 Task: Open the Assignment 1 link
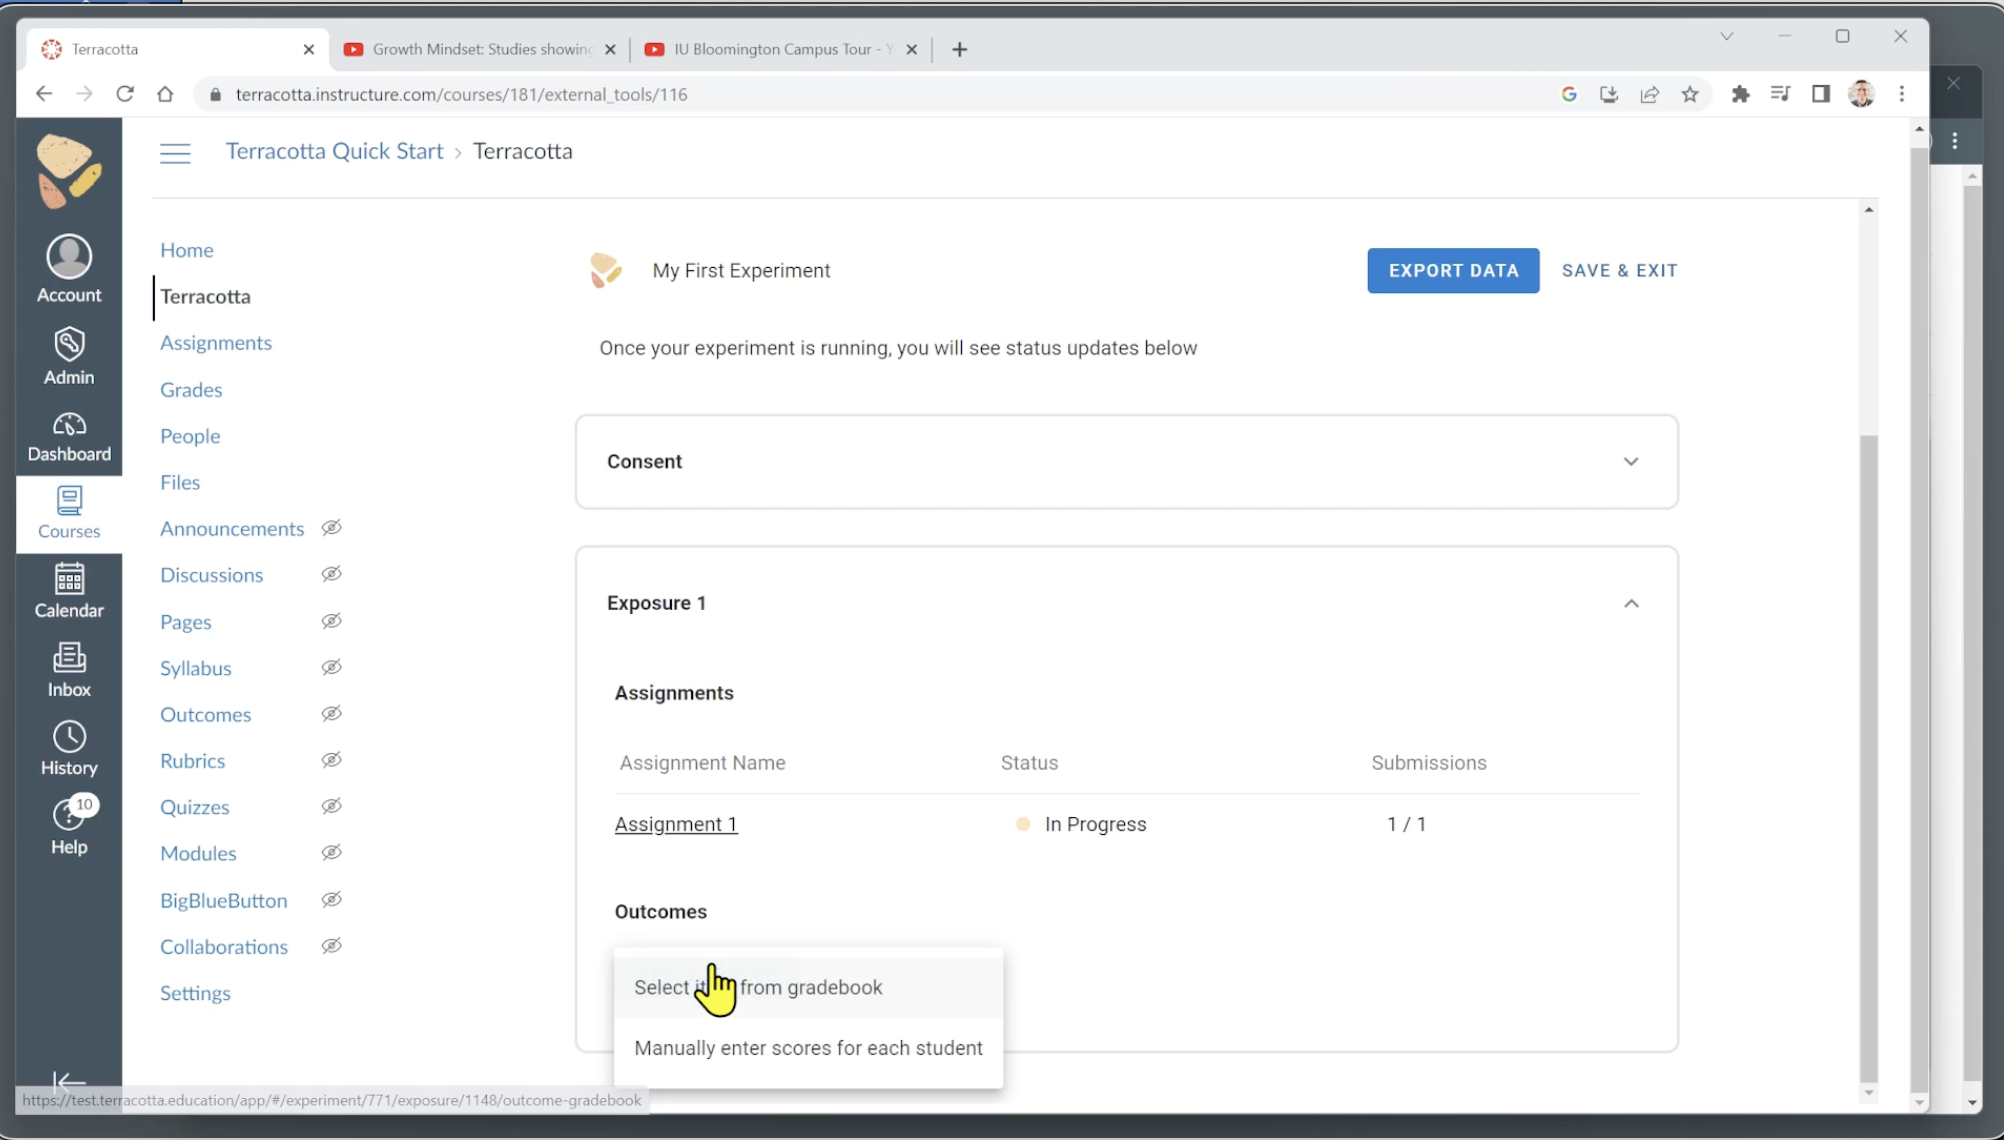click(676, 824)
